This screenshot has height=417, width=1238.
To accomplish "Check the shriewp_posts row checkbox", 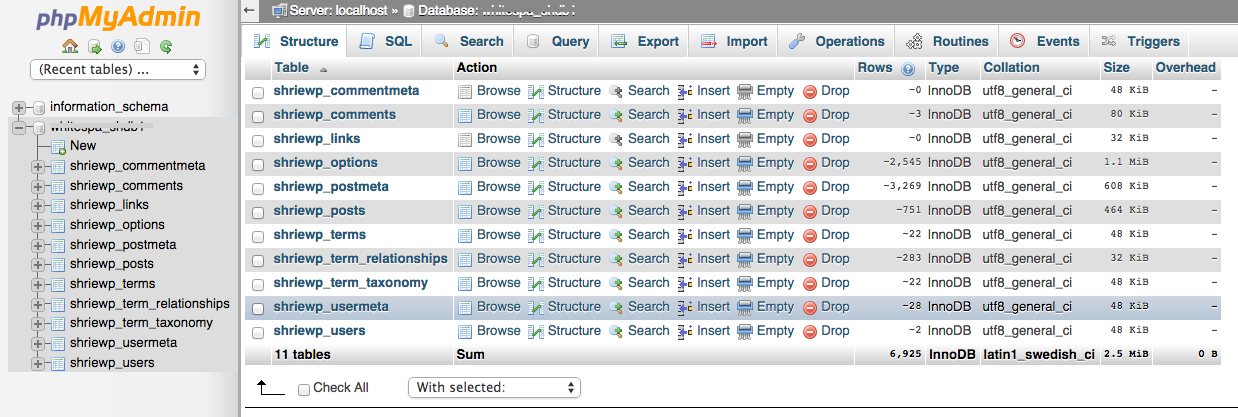I will (x=258, y=212).
